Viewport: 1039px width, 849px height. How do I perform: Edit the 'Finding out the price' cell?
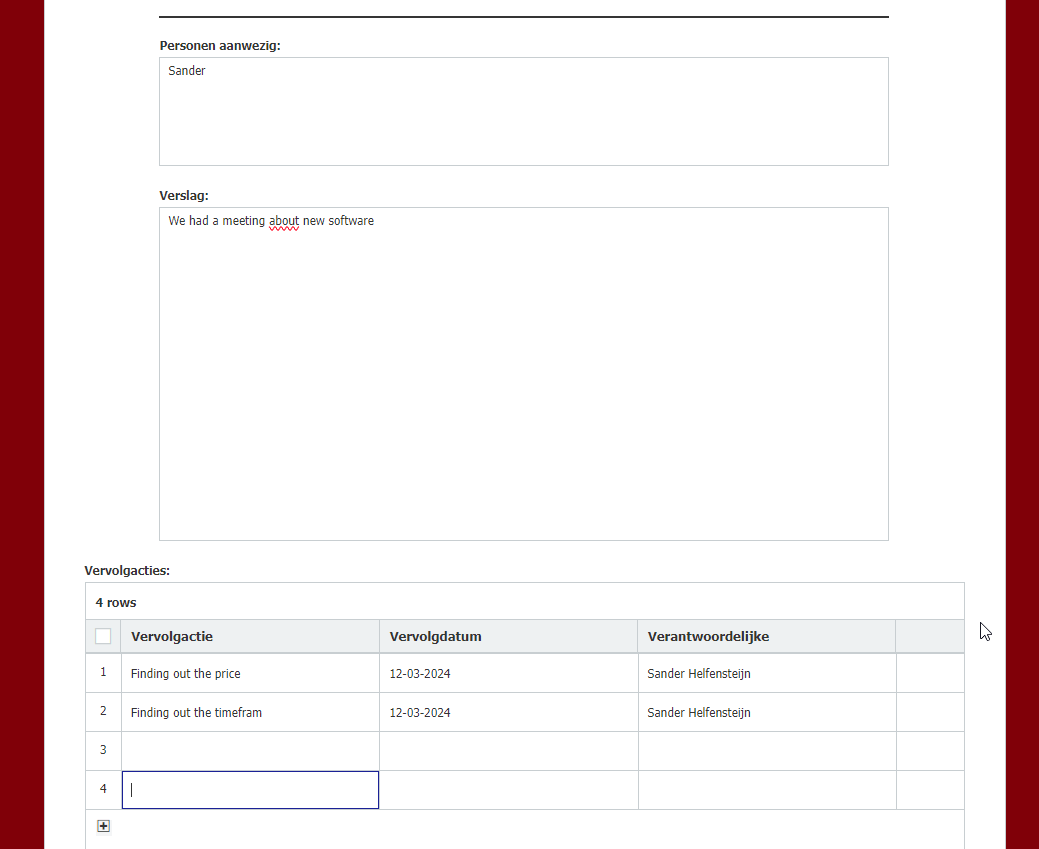[249, 674]
